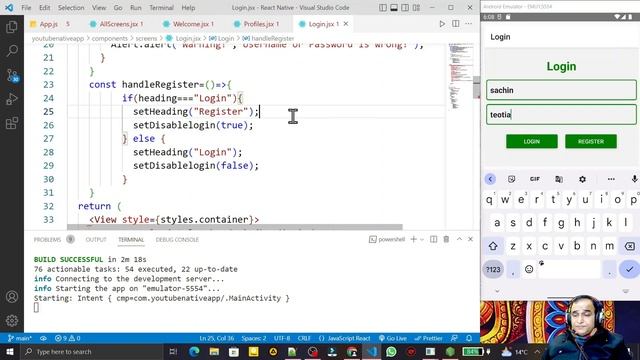Click the sachin username field in emulator
Viewport: 640px width, 360px height.
pyautogui.click(x=561, y=90)
